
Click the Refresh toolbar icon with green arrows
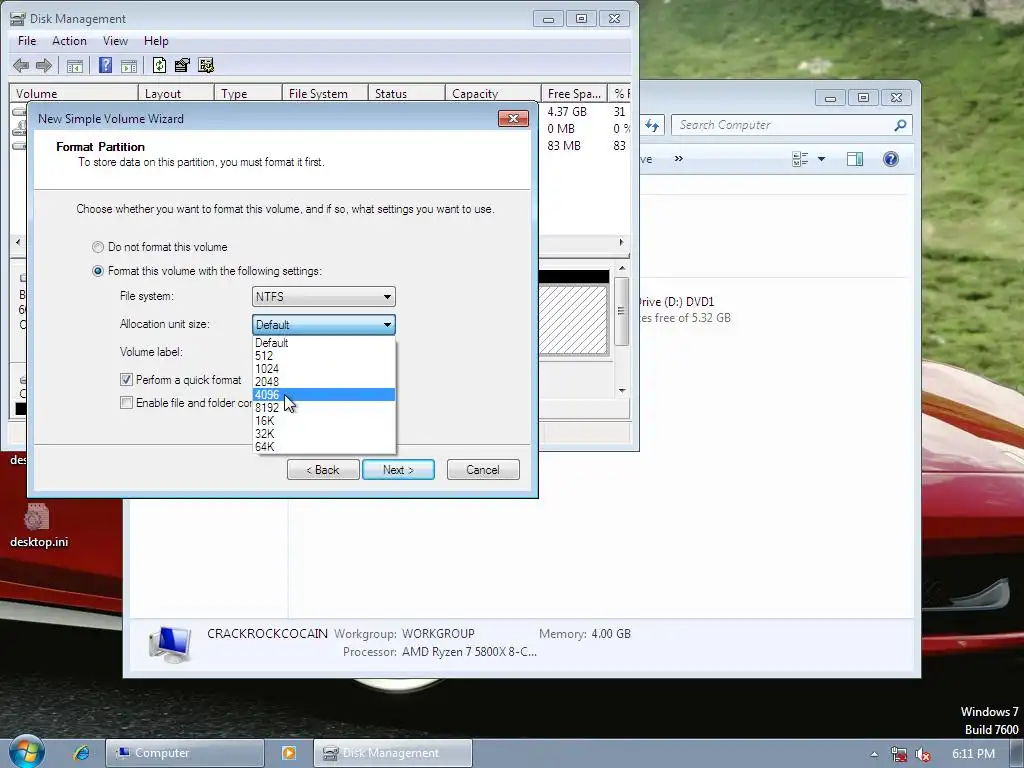[x=159, y=65]
